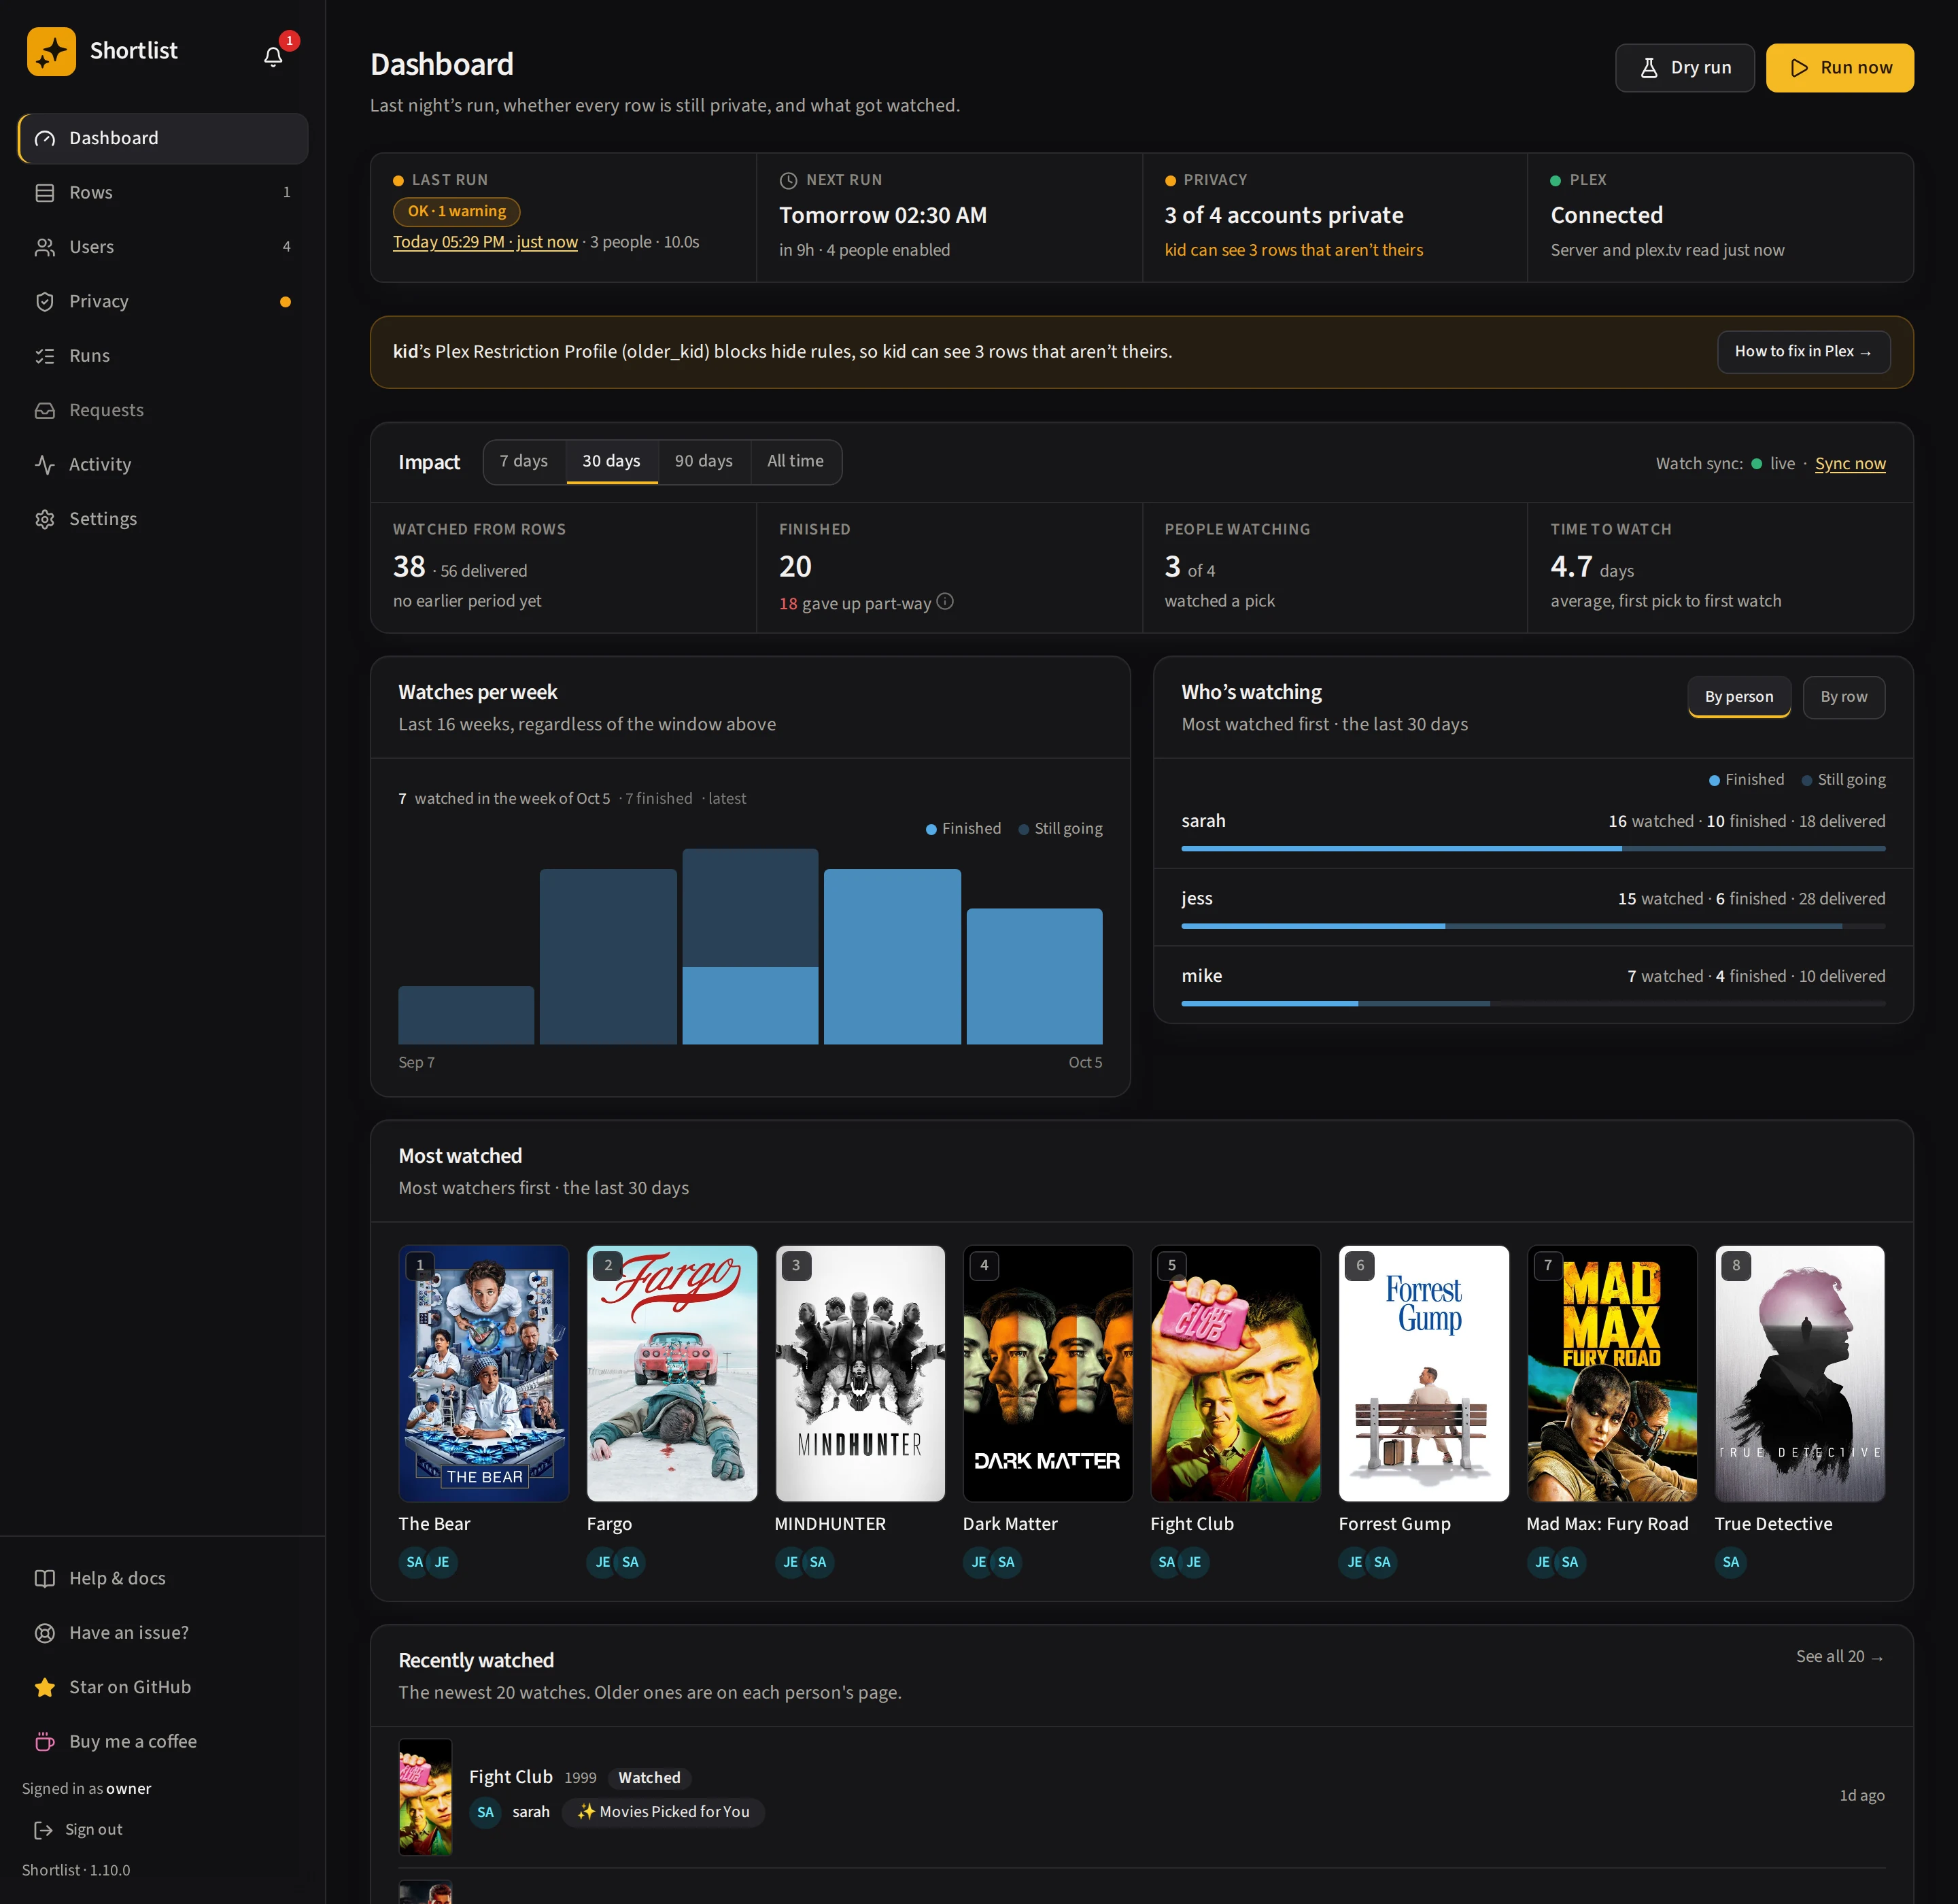Click the Requests inbox icon in sidebar

(x=45, y=410)
